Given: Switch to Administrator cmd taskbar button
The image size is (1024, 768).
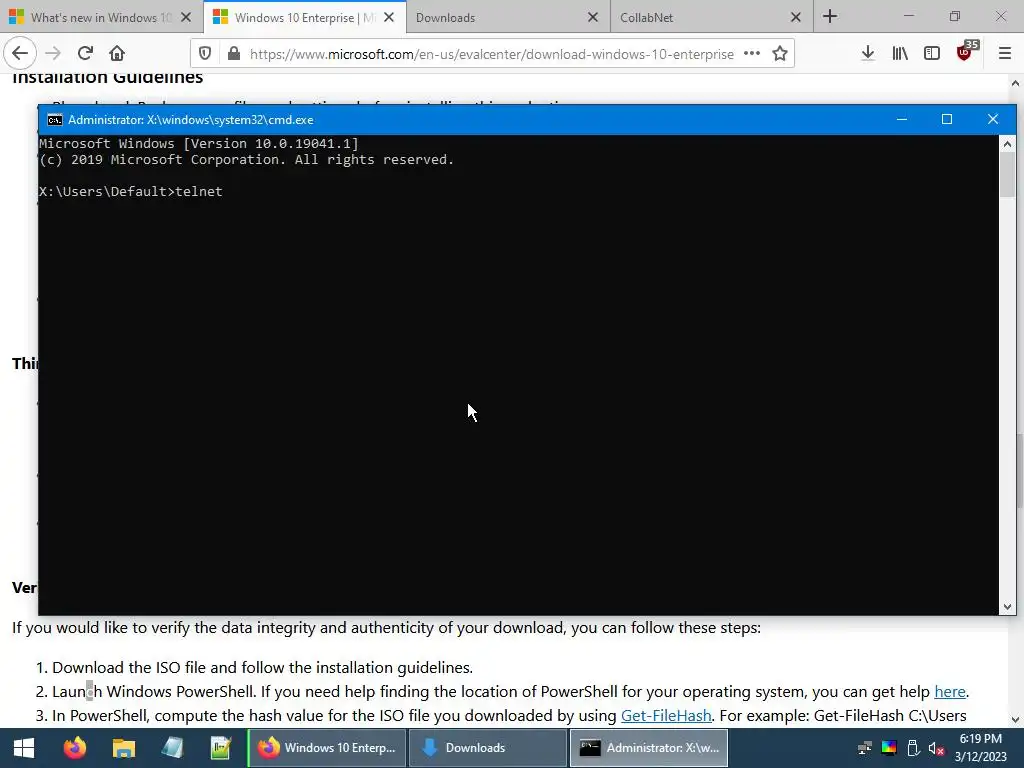Looking at the screenshot, I should [x=649, y=748].
